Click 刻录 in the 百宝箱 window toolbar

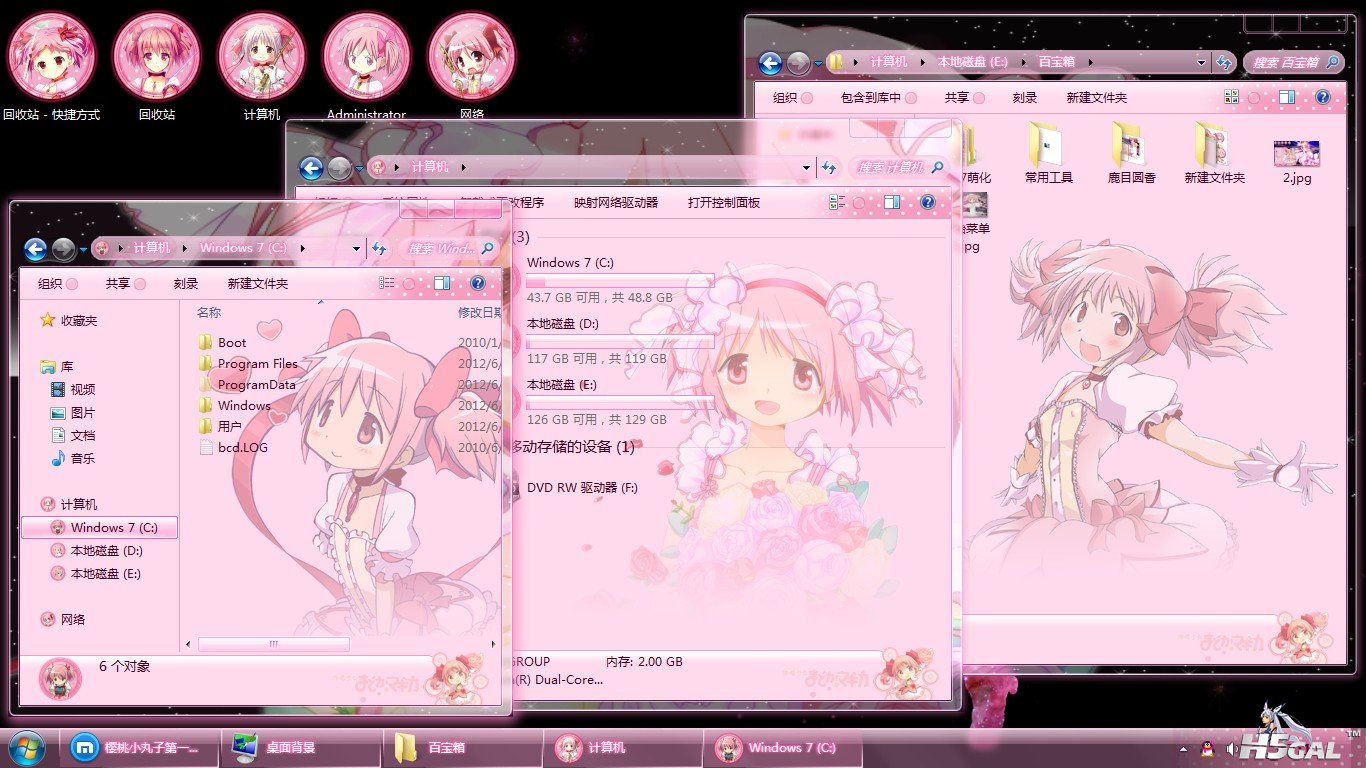click(x=1025, y=98)
